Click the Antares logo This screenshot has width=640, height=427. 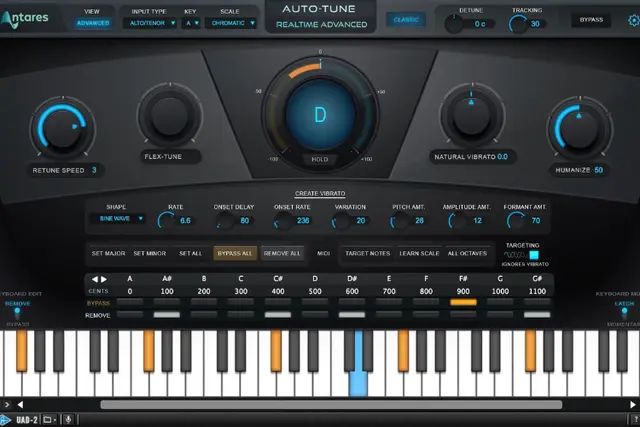24,19
